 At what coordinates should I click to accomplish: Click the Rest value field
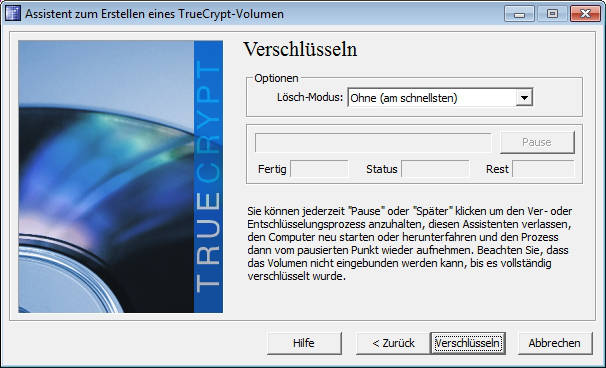pyautogui.click(x=543, y=169)
